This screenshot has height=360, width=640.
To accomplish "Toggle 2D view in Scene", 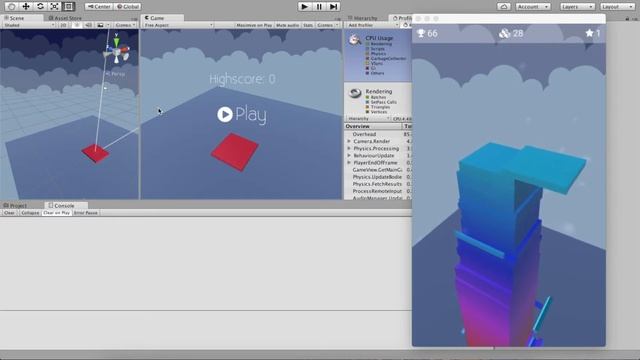I will tap(63, 25).
